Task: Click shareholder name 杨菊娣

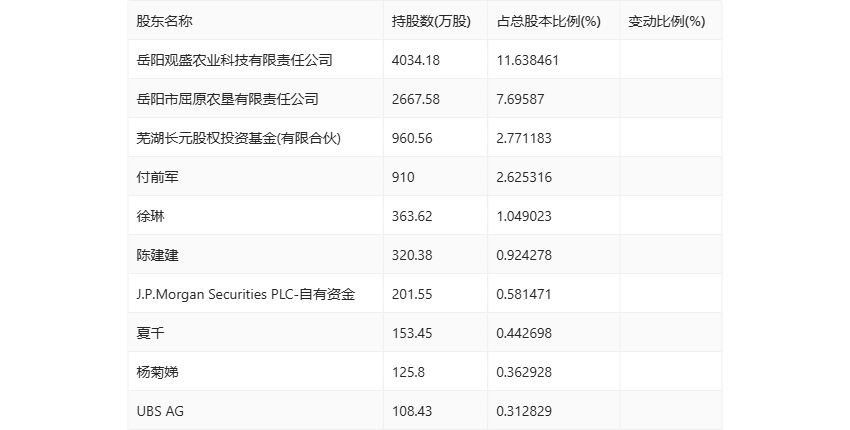Action: (x=157, y=372)
